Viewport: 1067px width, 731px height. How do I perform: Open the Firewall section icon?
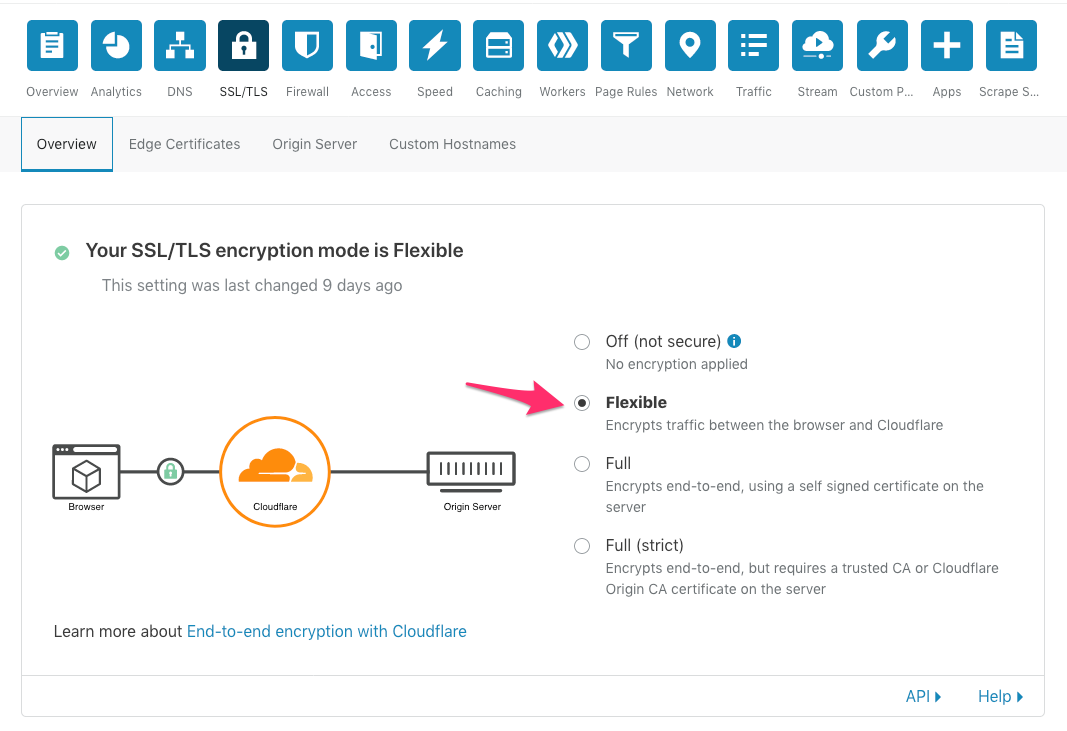307,45
